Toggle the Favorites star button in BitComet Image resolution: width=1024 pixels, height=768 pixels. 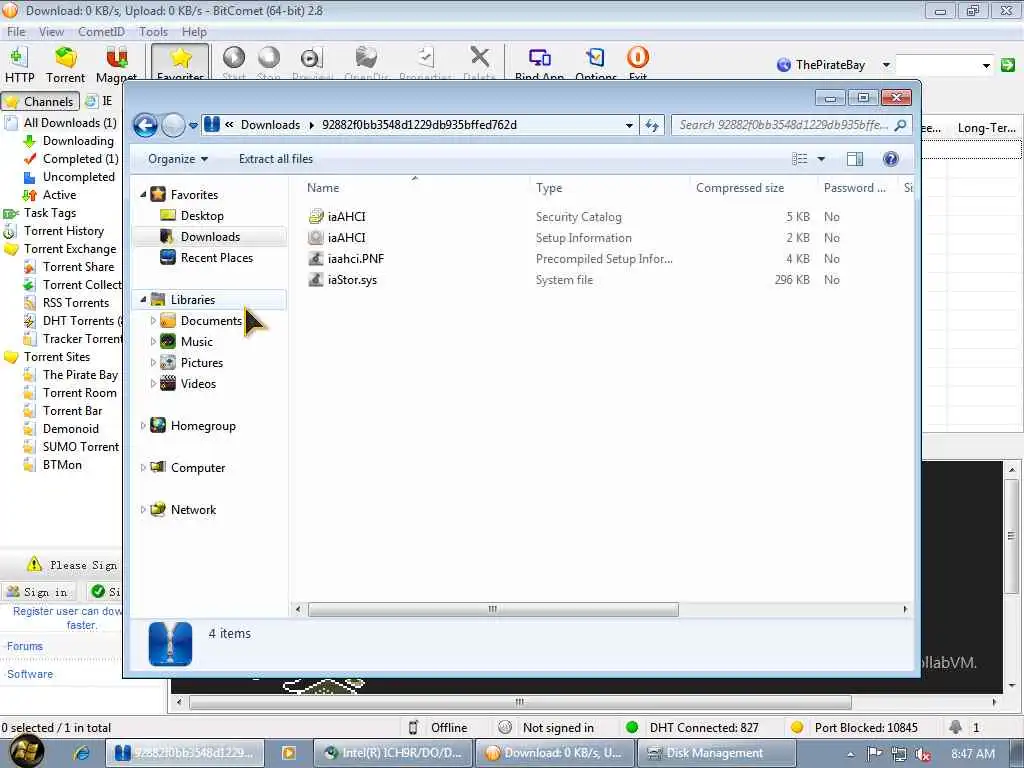(180, 62)
